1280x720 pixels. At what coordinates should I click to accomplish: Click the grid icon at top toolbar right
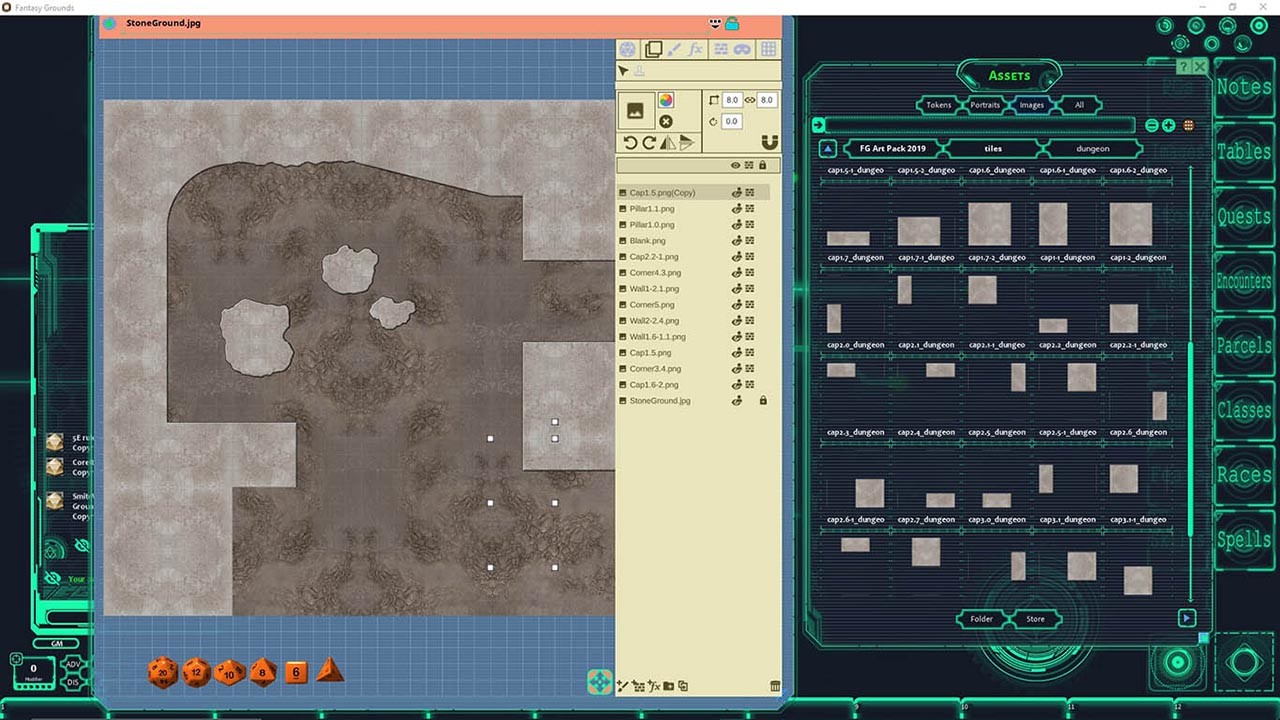coord(770,48)
